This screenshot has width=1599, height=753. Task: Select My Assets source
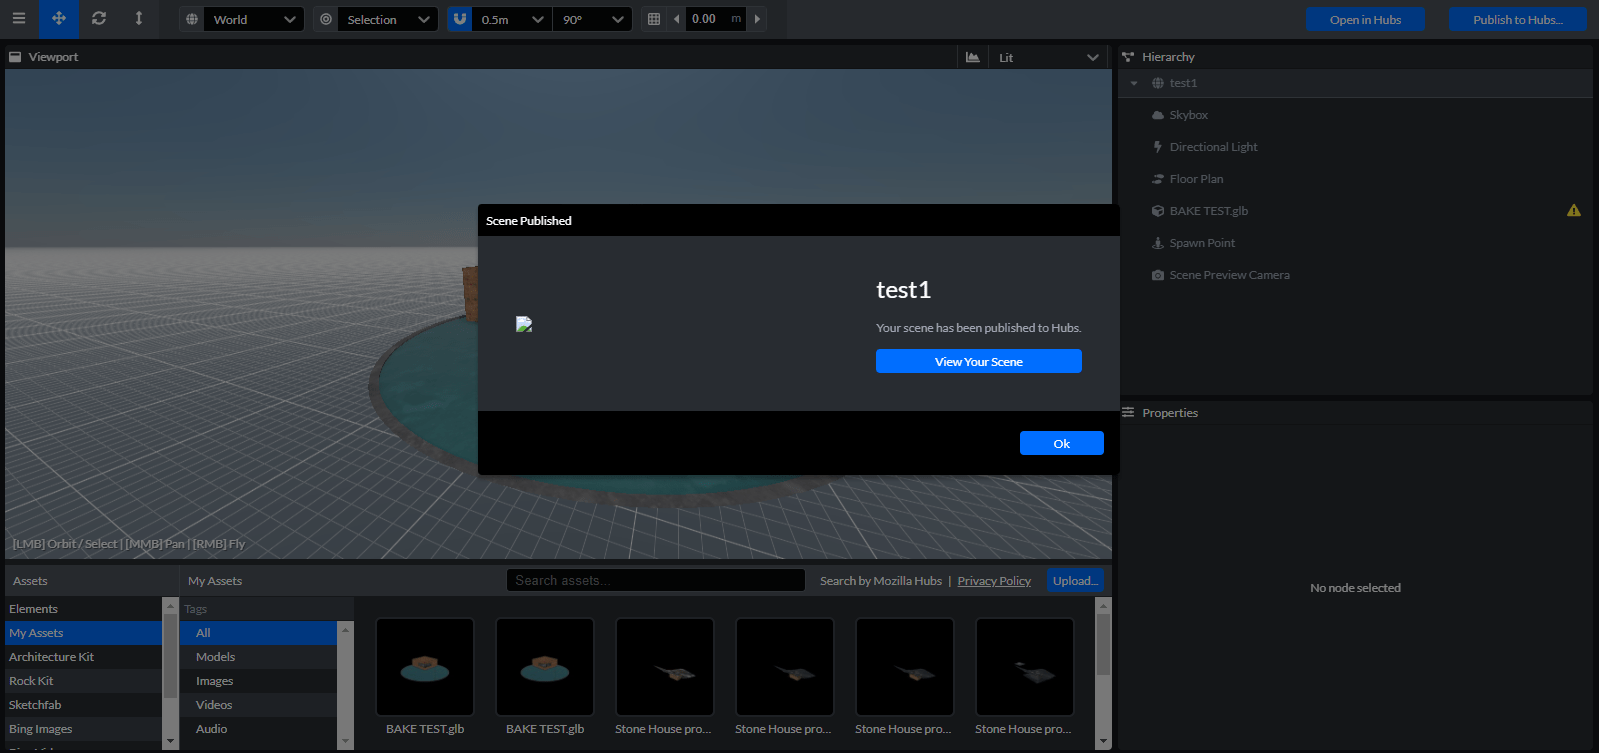(x=83, y=633)
